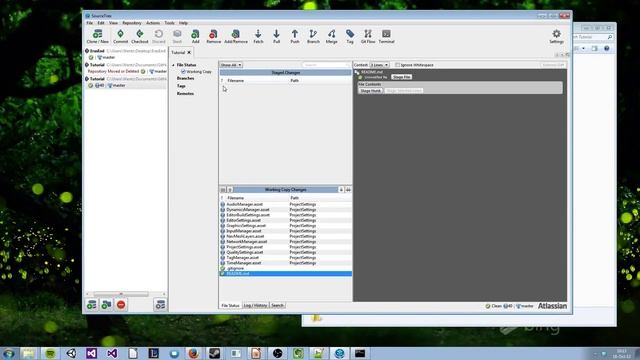640x360 pixels.
Task: Click the Push toolbar icon
Action: pos(295,36)
